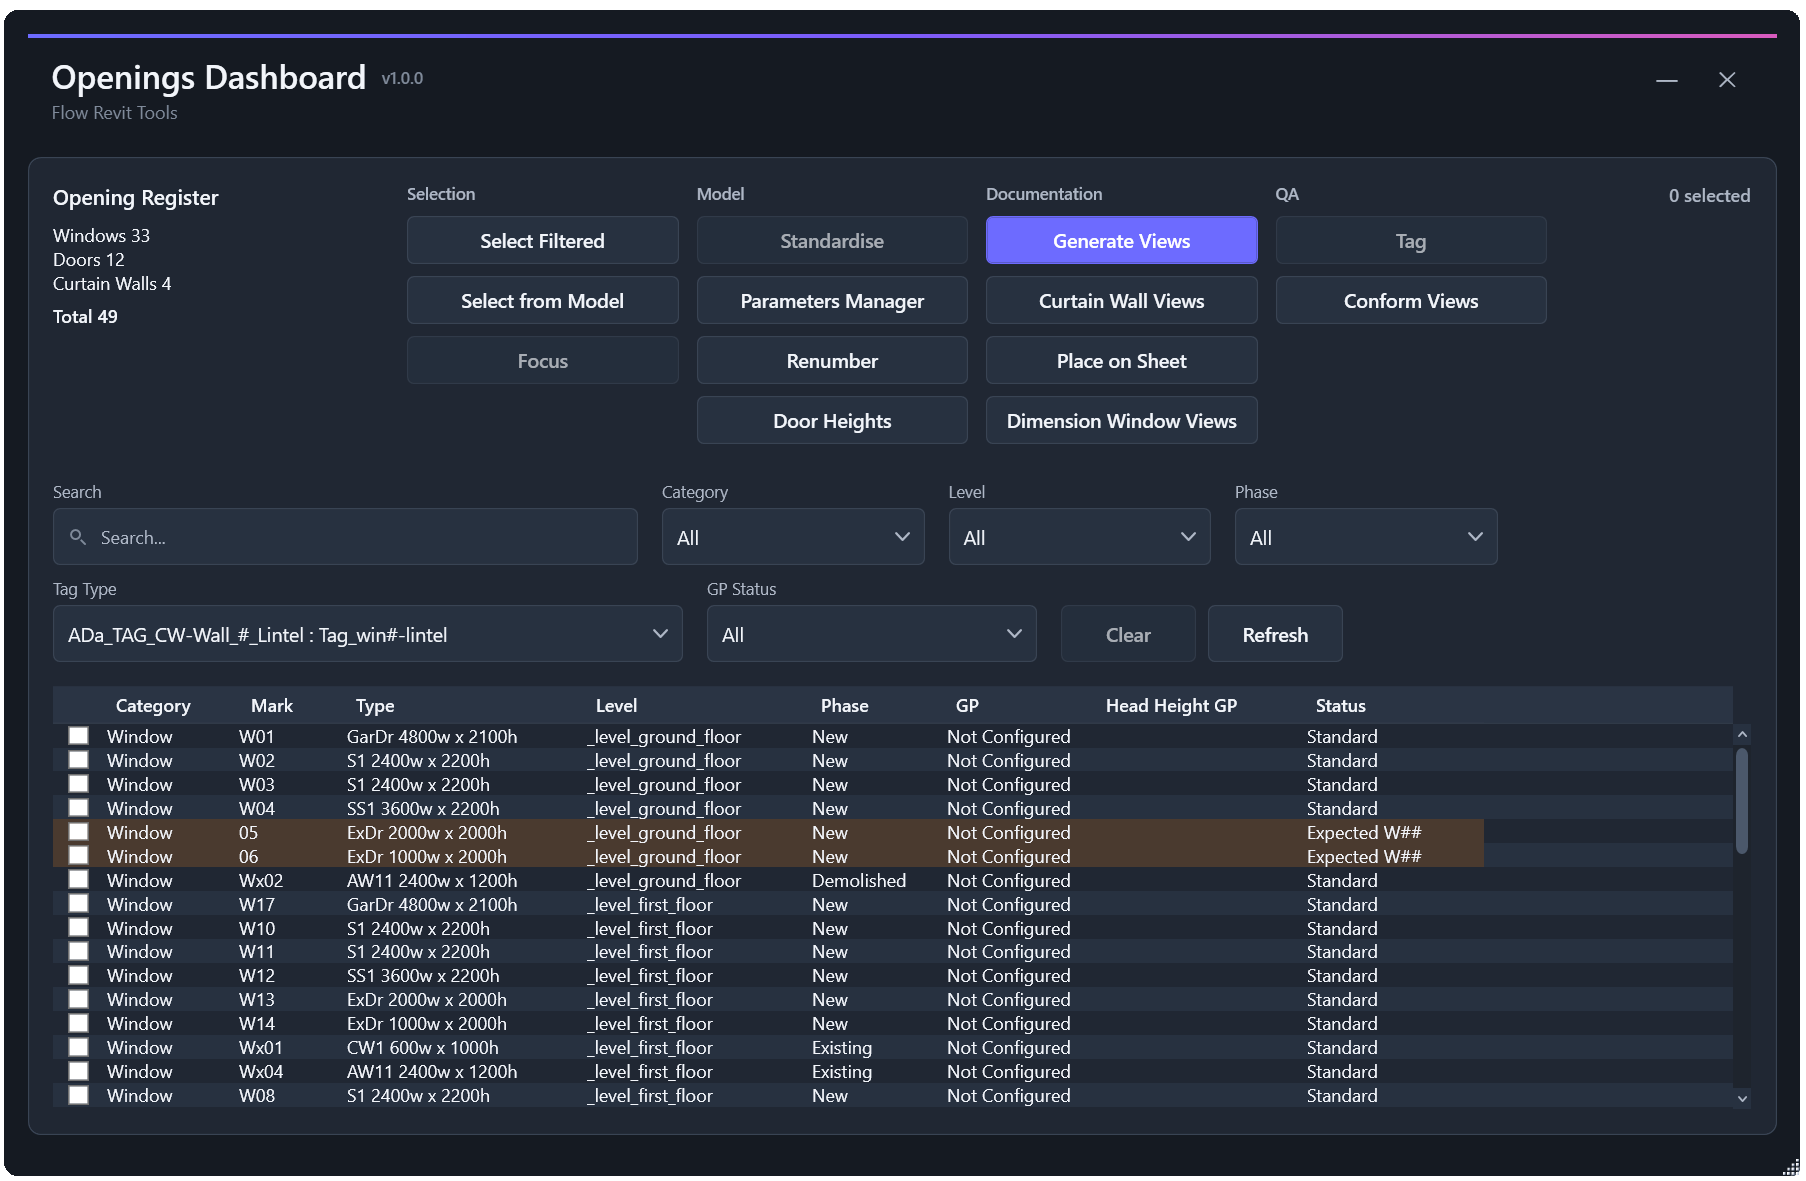This screenshot has width=1806, height=1181.
Task: Click the 'CW1 600w x 1000h' type cell
Action: pos(422,1047)
